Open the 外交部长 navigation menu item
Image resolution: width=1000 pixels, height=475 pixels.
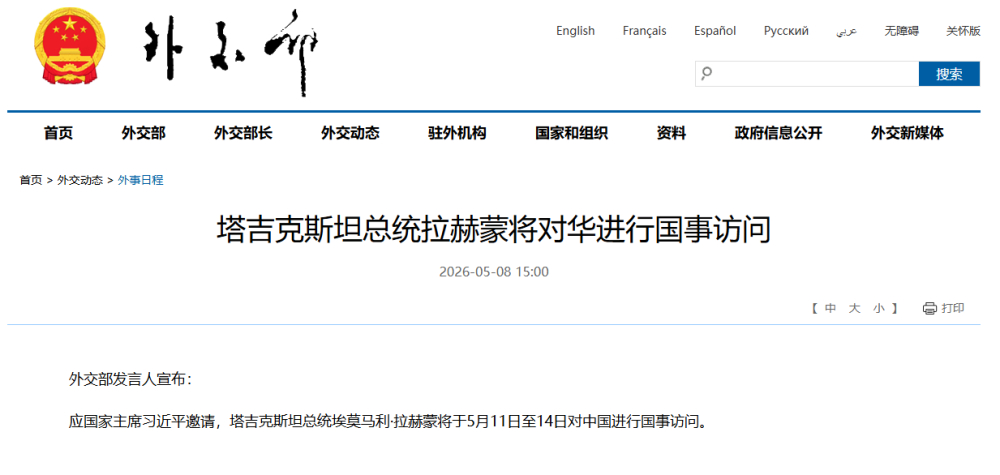click(243, 133)
